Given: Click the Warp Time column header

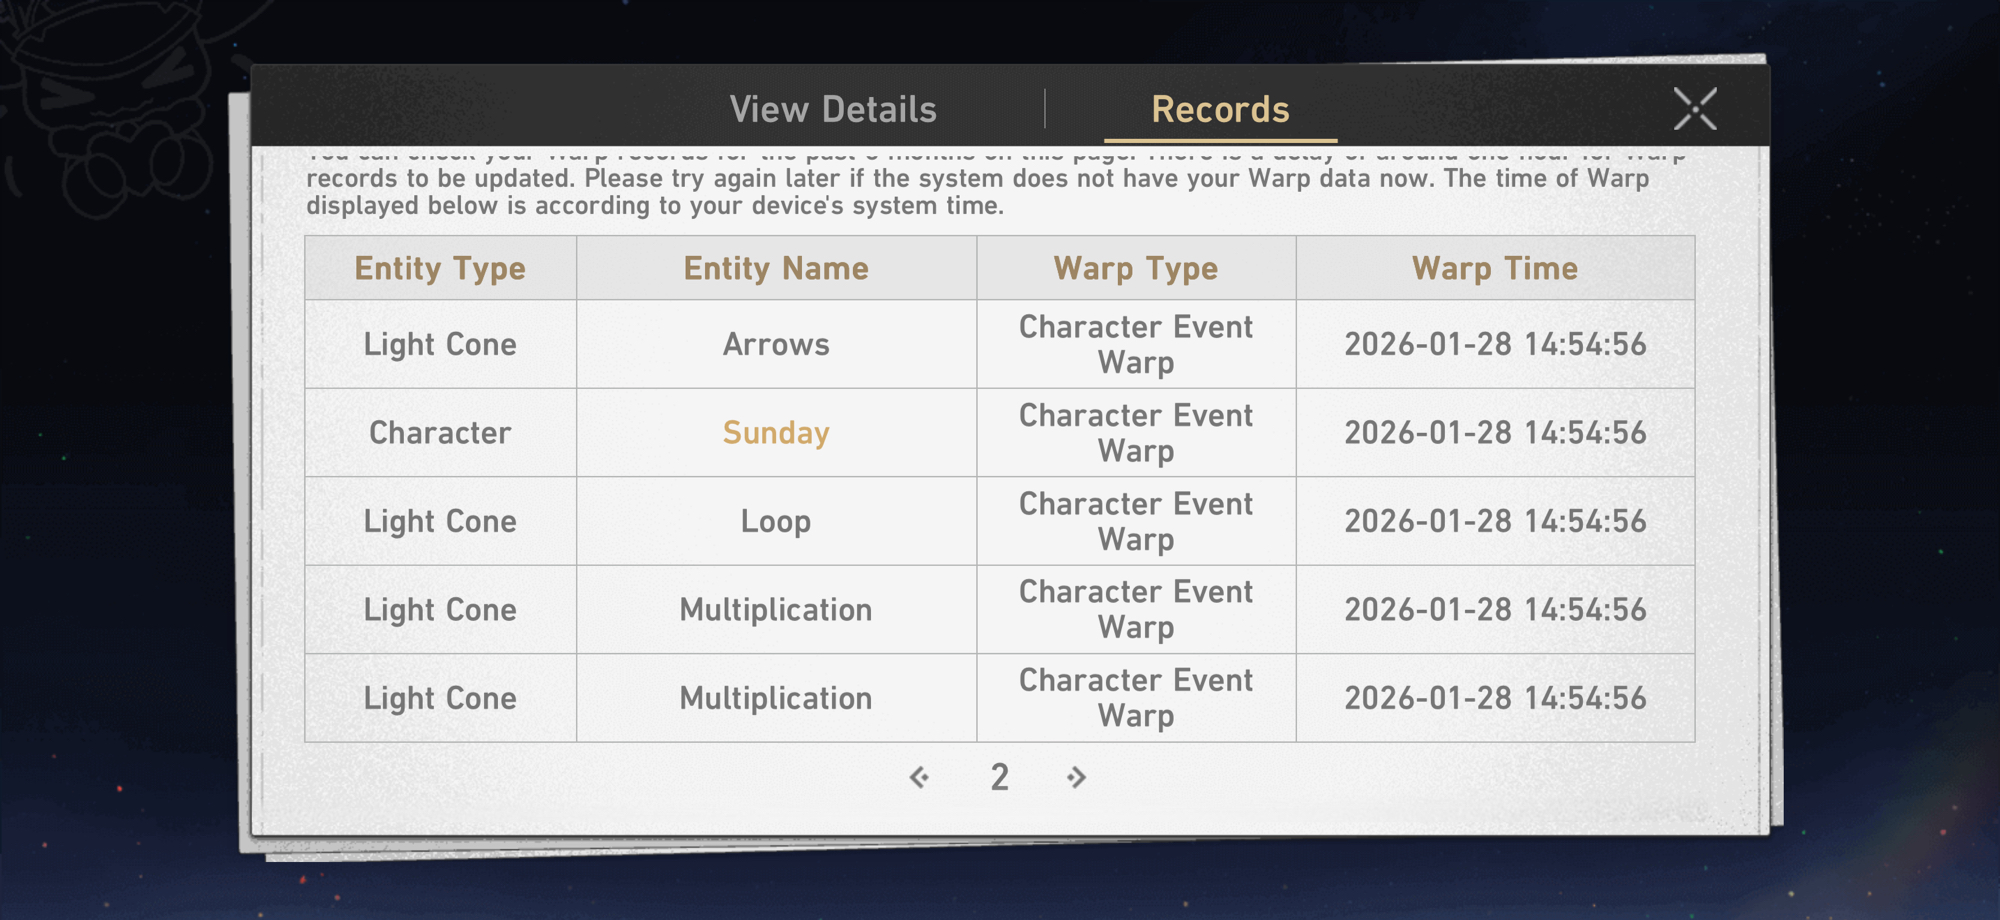Looking at the screenshot, I should pos(1495,268).
